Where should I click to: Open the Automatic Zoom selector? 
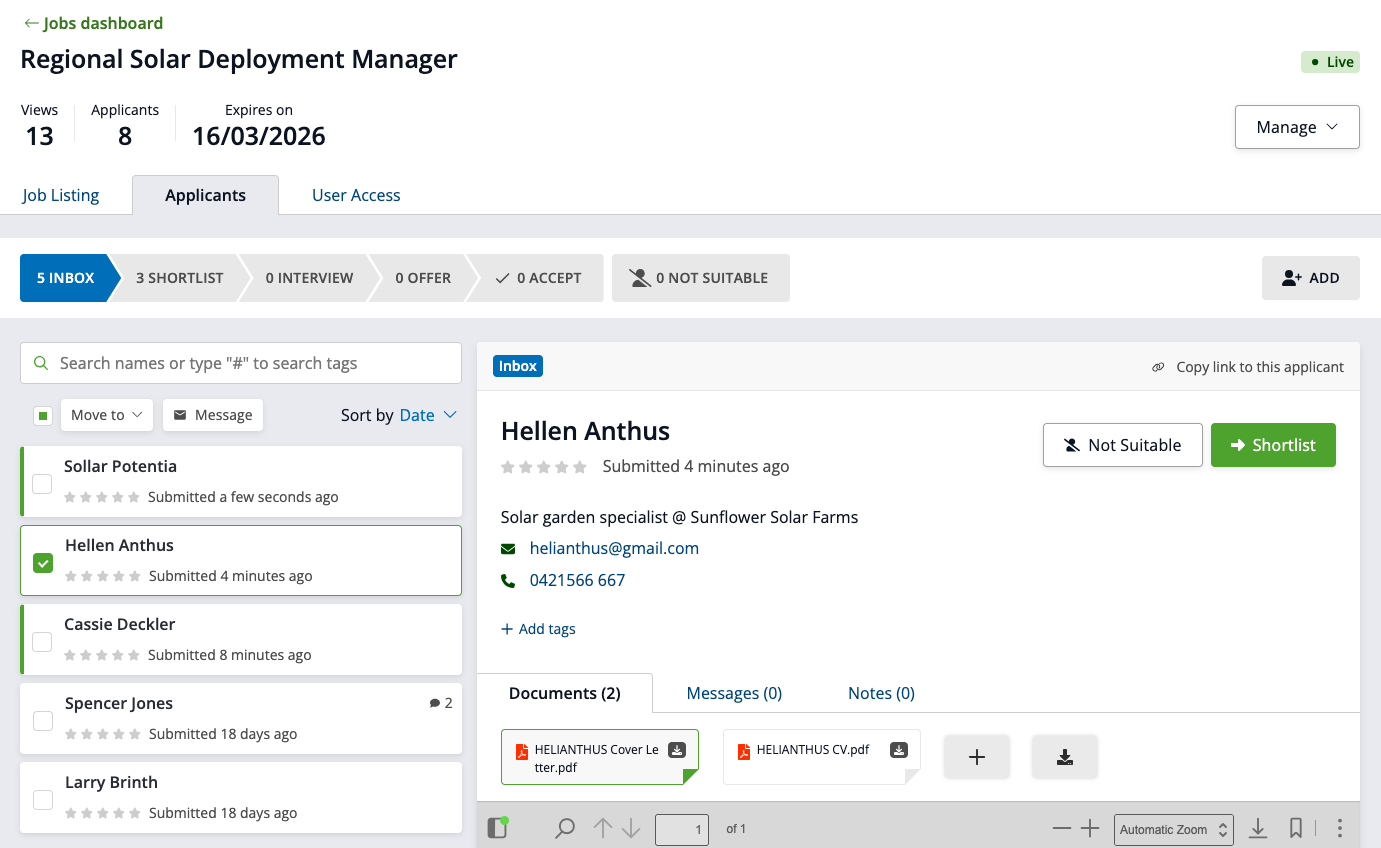pyautogui.click(x=1173, y=829)
